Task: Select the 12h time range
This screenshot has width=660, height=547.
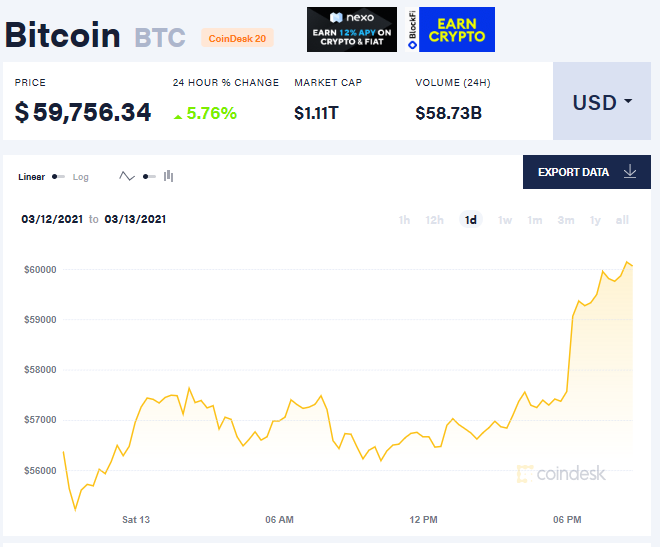Action: (x=435, y=220)
